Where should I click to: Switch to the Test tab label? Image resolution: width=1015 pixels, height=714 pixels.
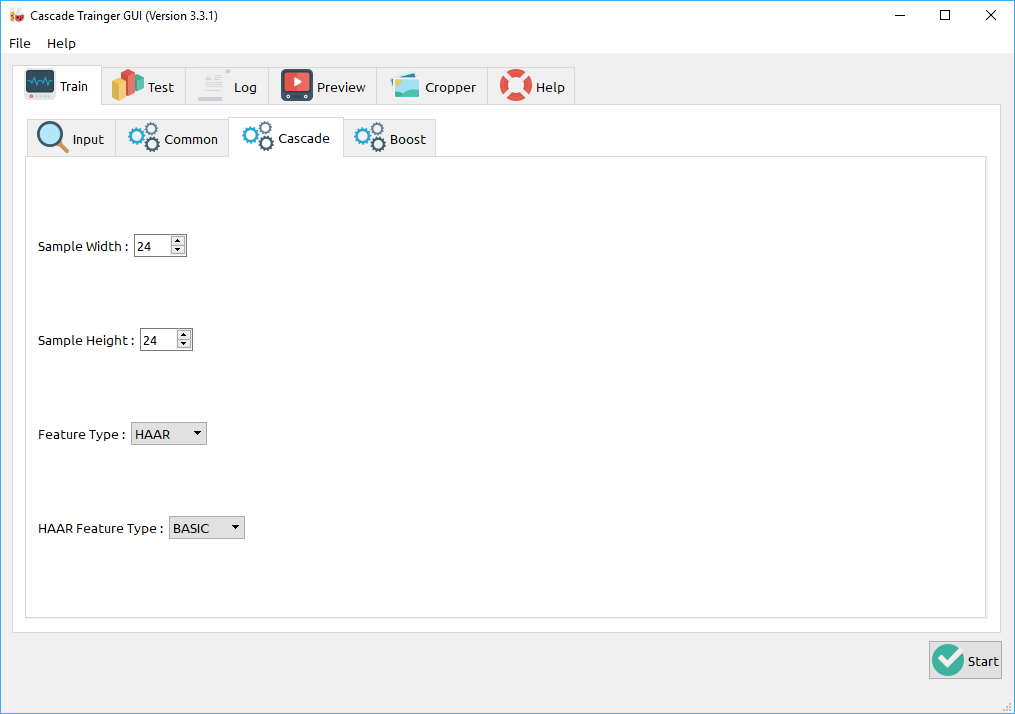(161, 87)
